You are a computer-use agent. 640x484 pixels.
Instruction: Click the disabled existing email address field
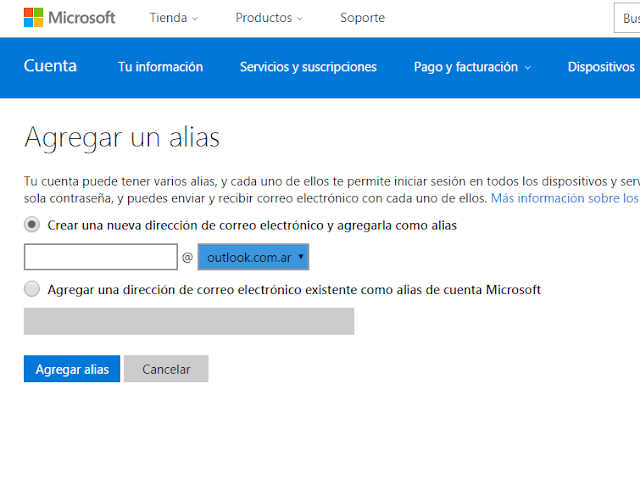(189, 321)
